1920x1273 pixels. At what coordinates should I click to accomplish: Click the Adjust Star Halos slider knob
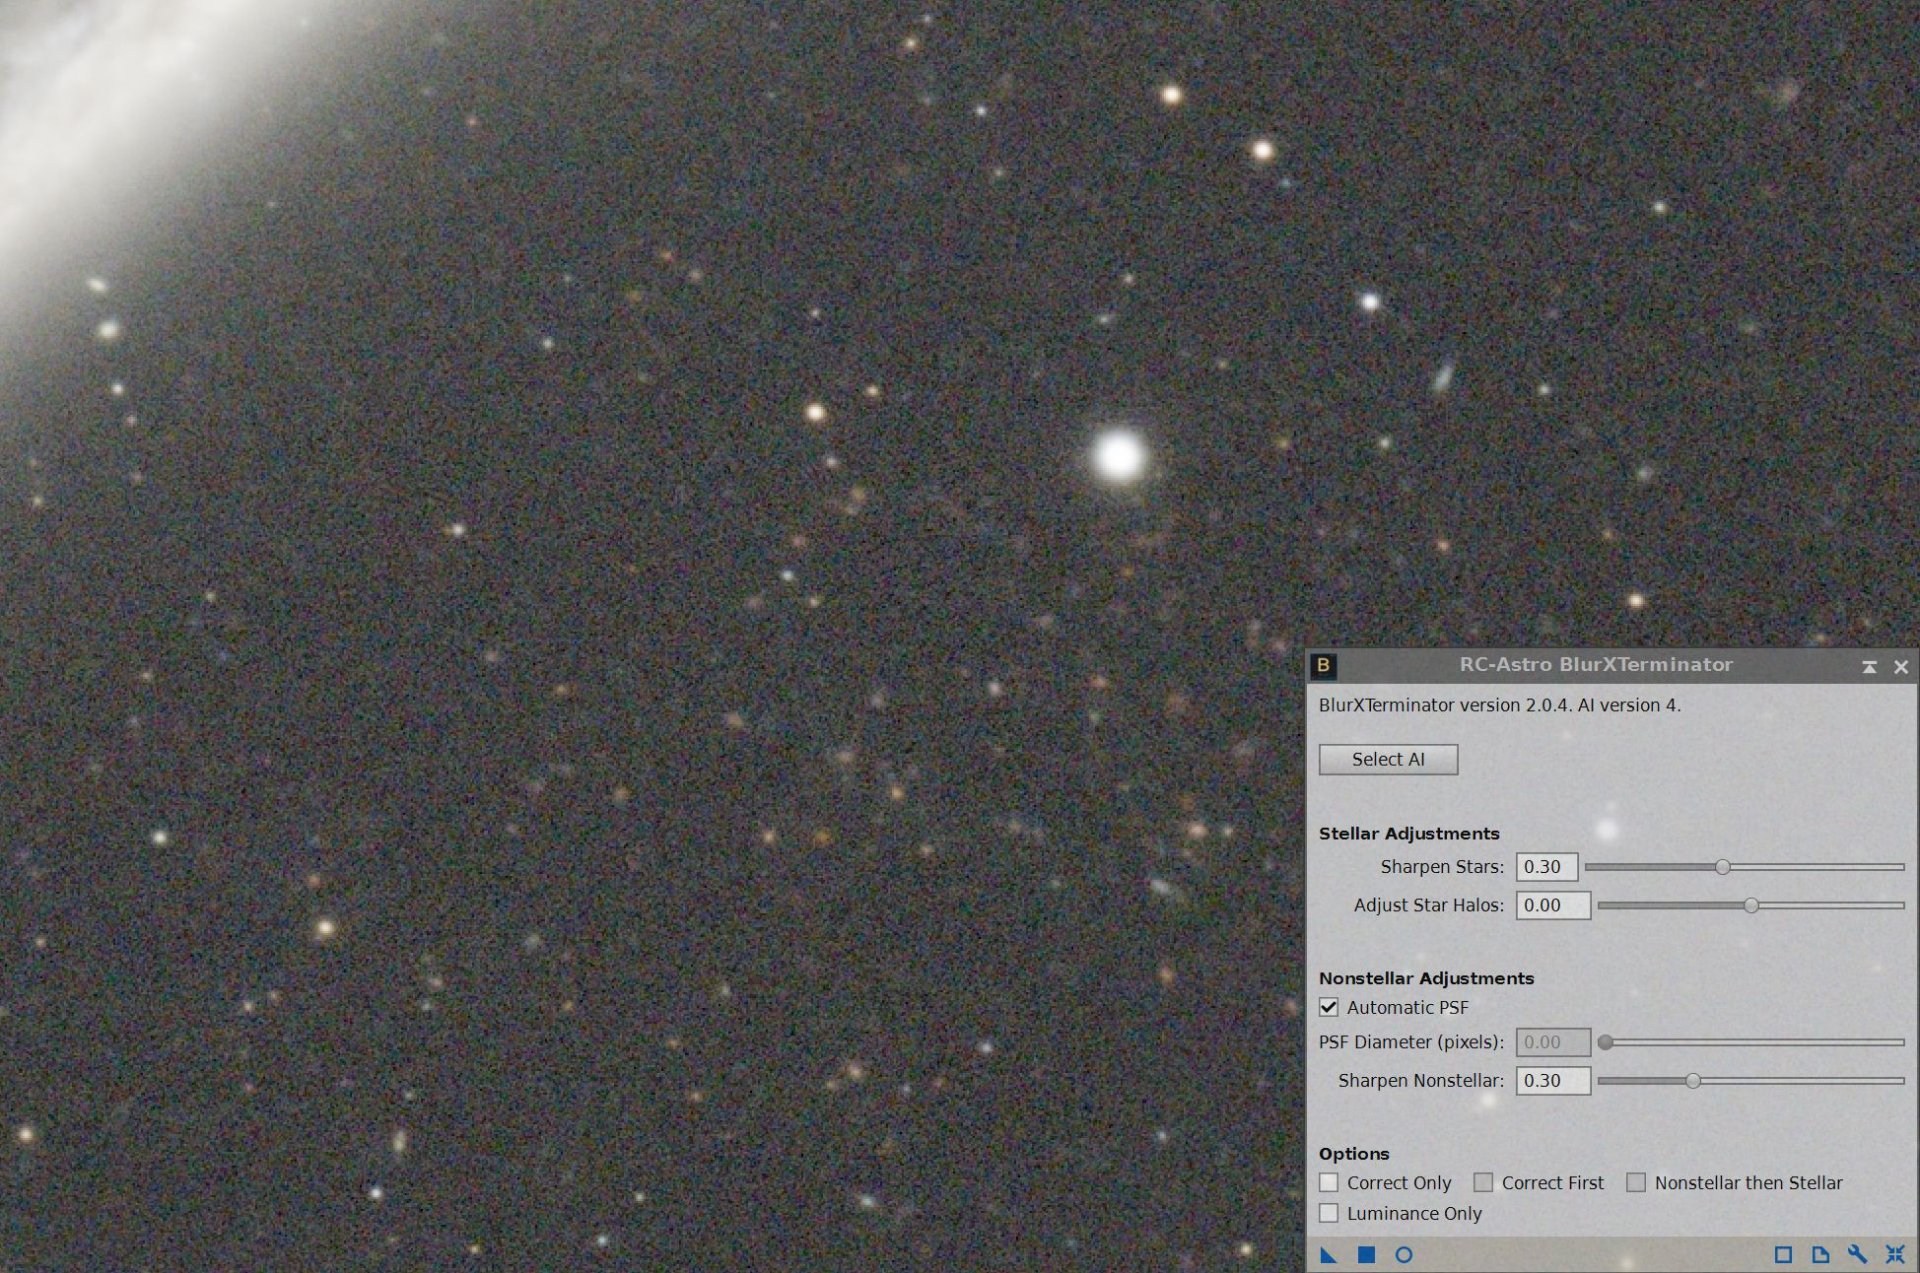1751,905
